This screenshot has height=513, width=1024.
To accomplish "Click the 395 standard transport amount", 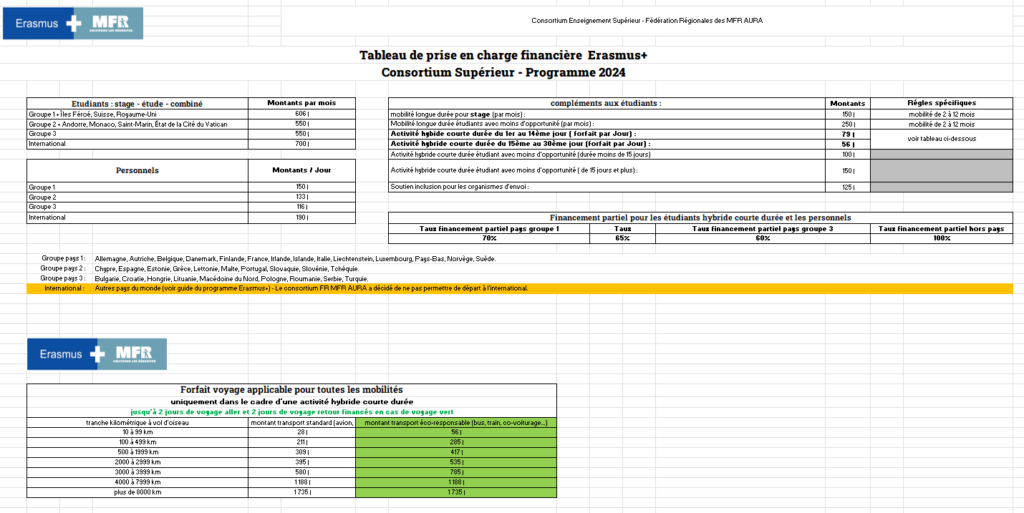I will point(302,462).
